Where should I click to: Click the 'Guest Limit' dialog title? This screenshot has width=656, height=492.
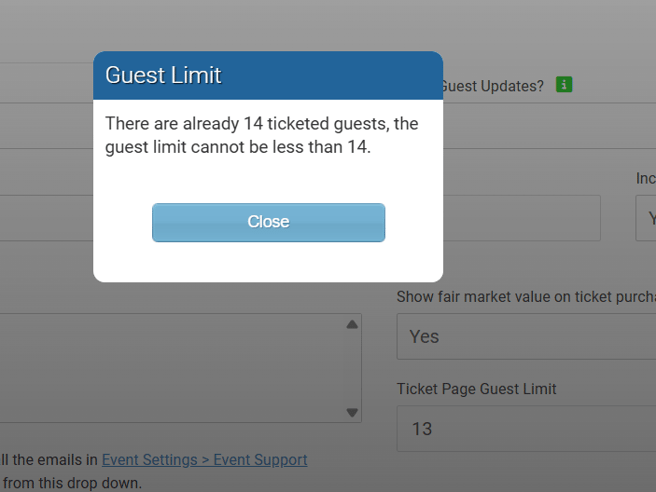click(x=163, y=75)
